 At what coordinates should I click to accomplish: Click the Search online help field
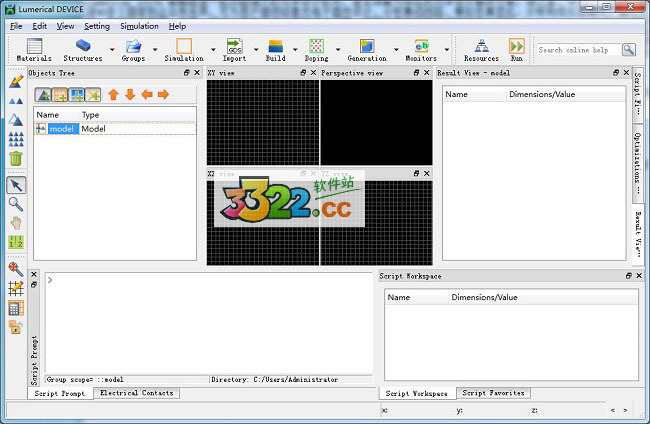click(x=579, y=50)
